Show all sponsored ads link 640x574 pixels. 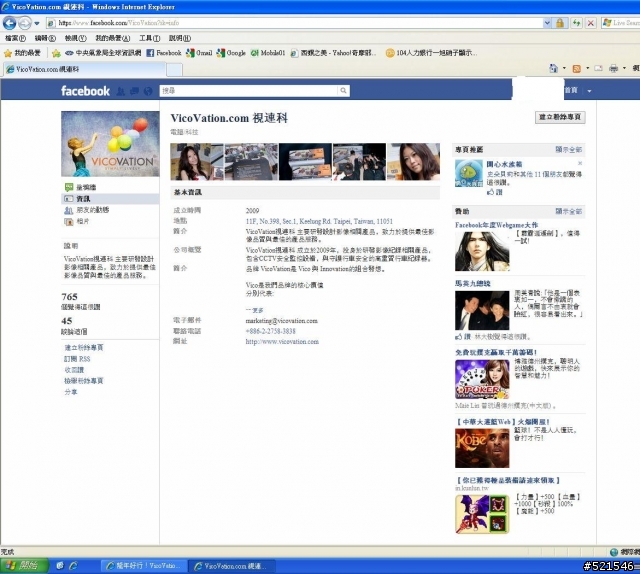pos(569,211)
